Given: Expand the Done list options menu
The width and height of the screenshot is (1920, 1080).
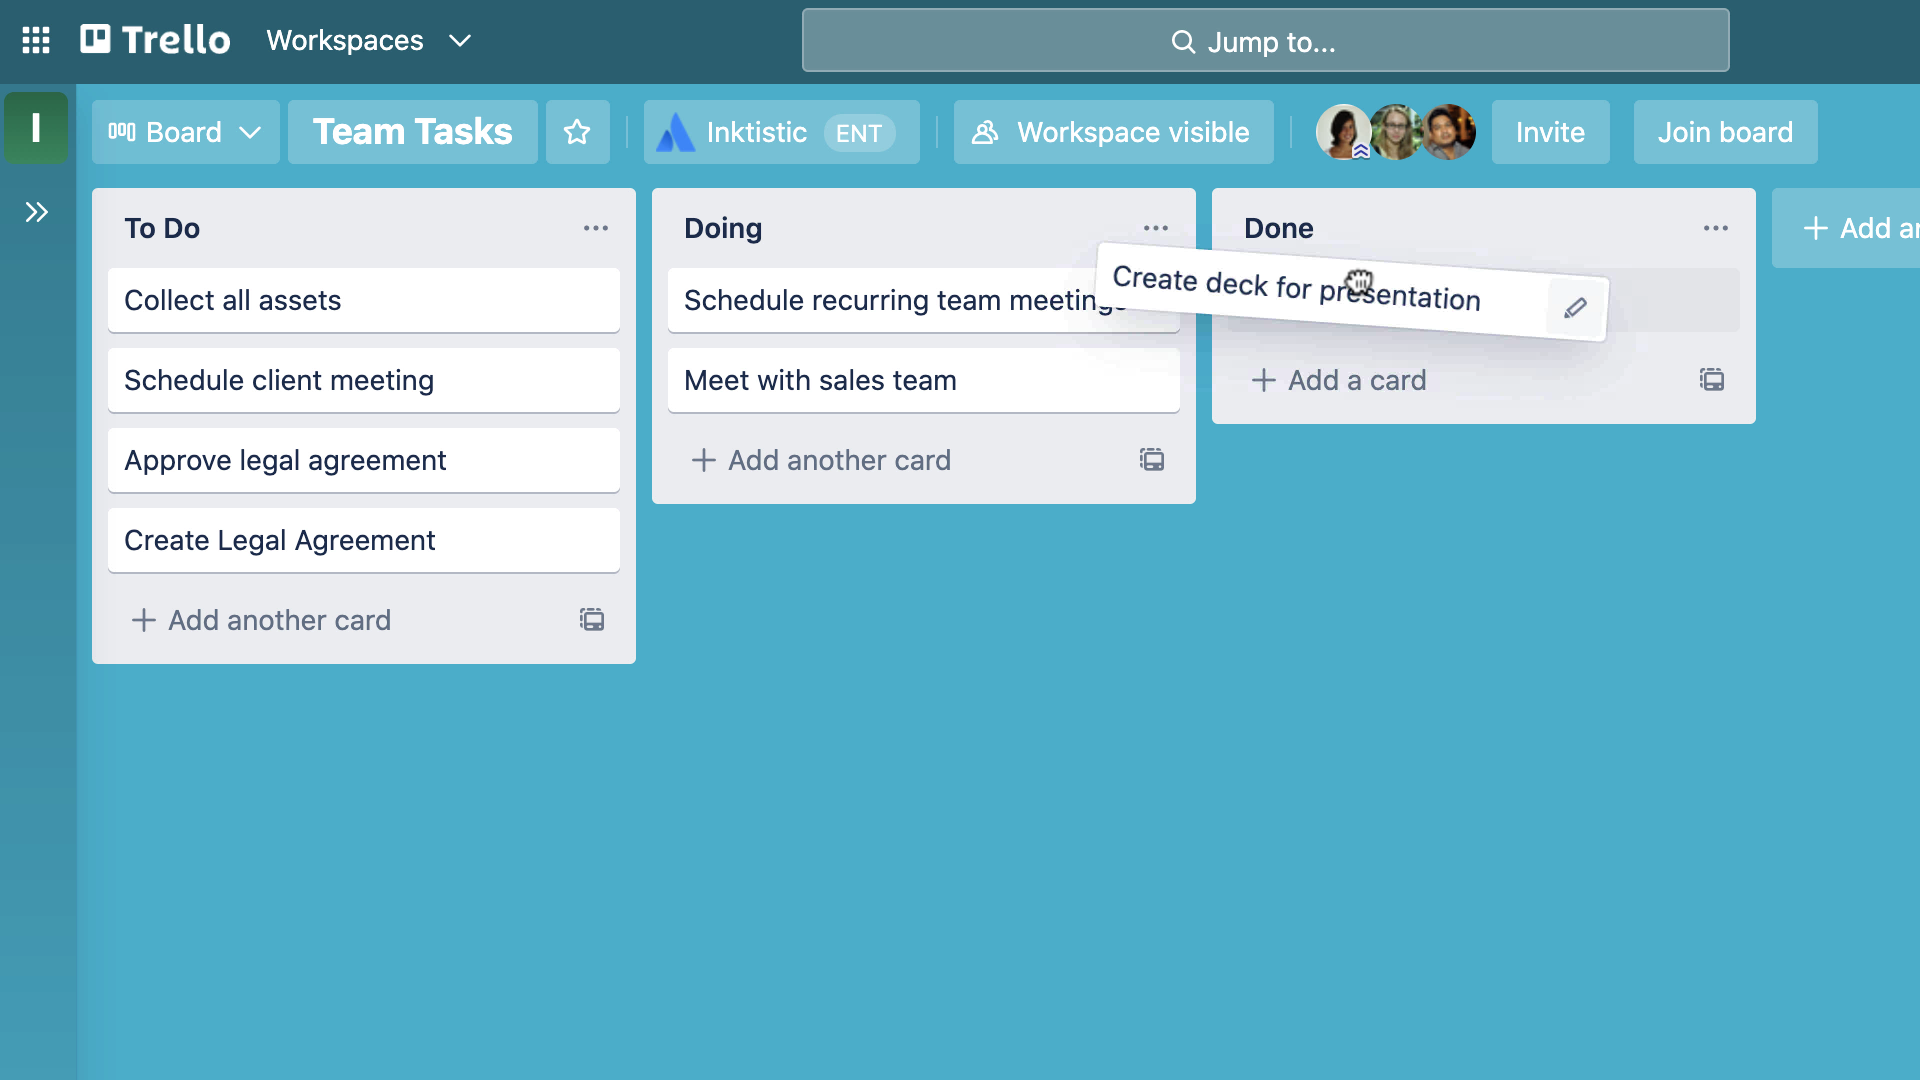Looking at the screenshot, I should [1716, 228].
